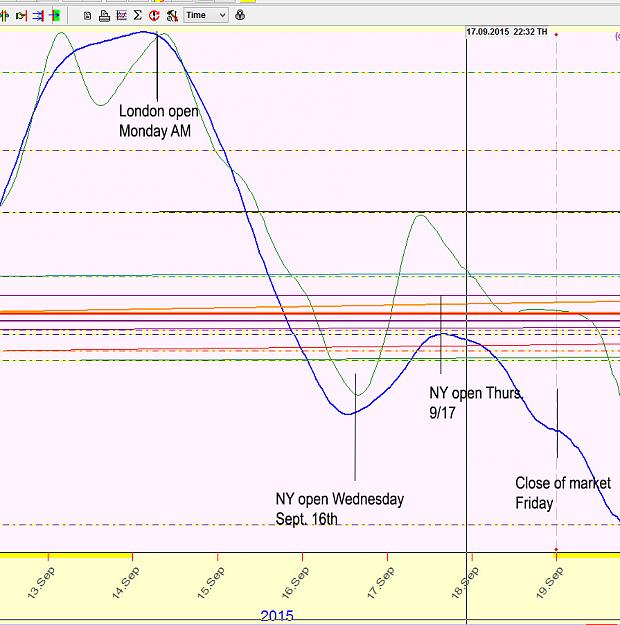This screenshot has width=620, height=625.
Task: Click the 19.Sep date axis label
Action: tap(550, 583)
